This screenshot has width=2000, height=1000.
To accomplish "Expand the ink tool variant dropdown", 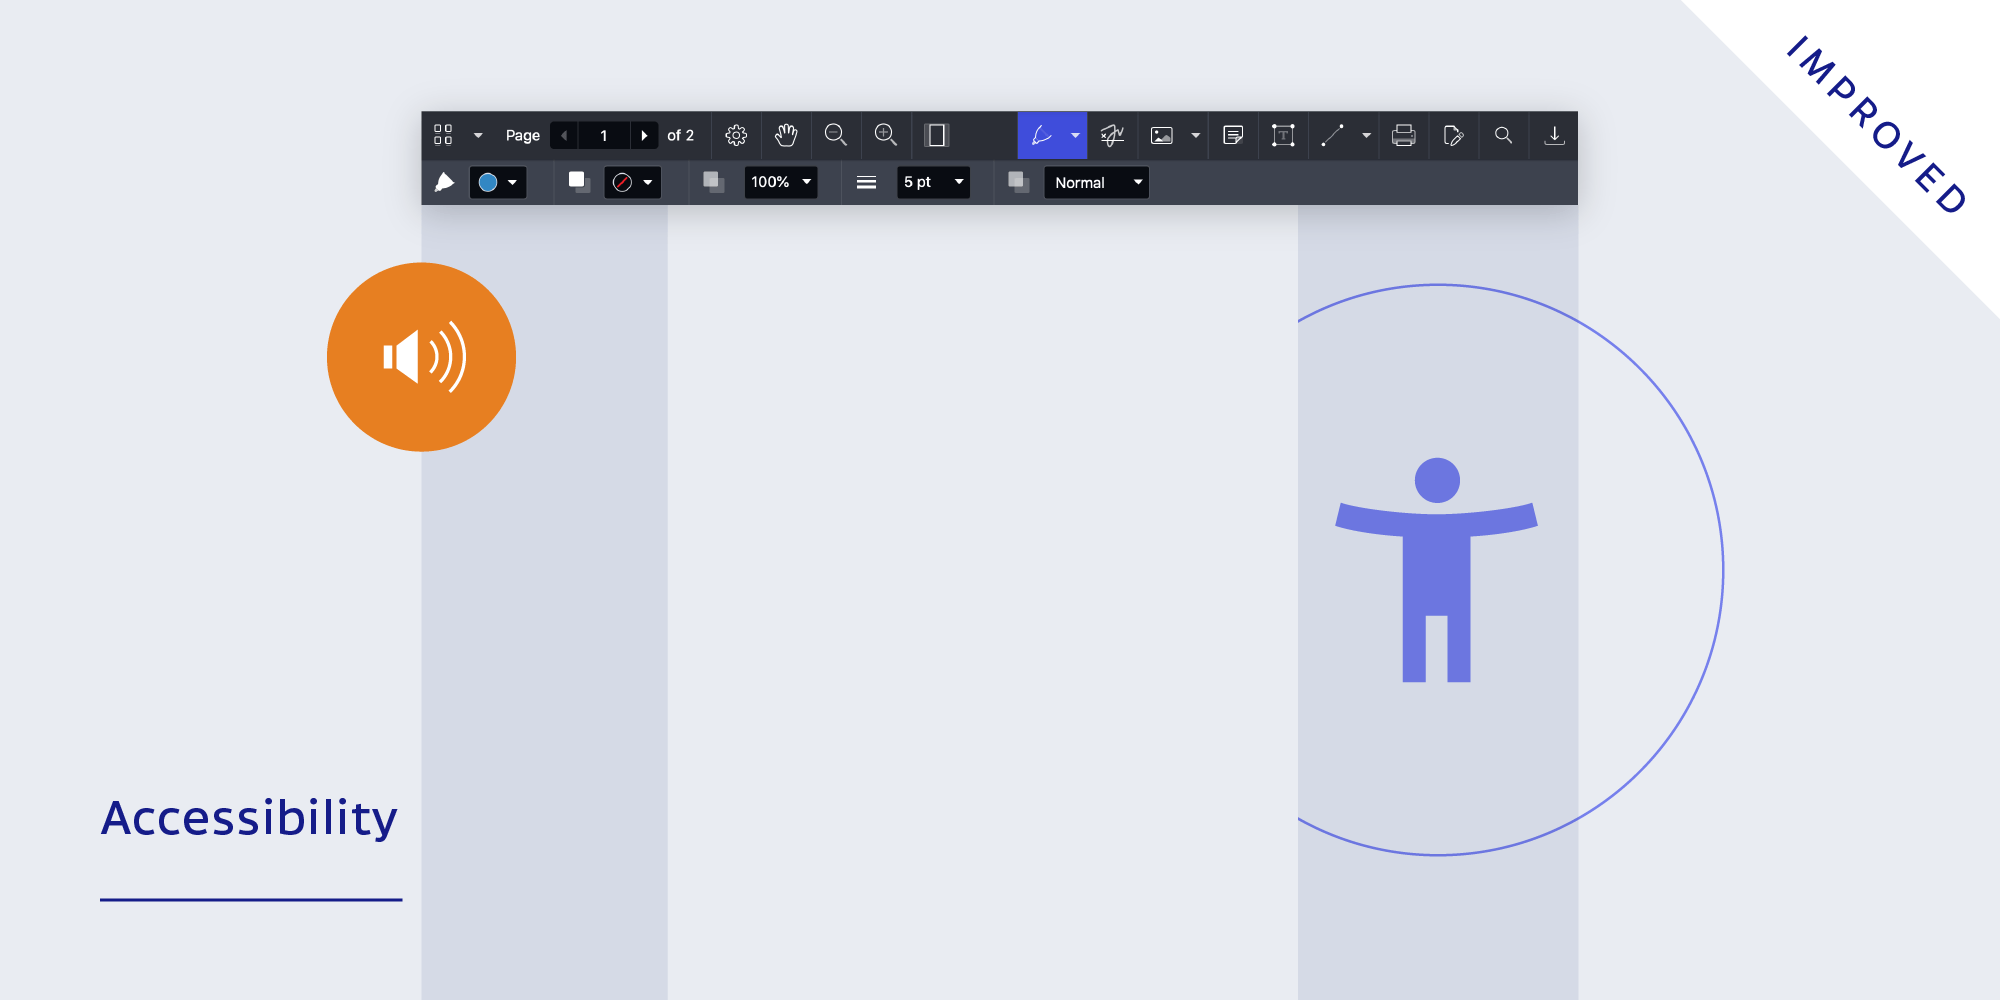I will [x=1076, y=135].
